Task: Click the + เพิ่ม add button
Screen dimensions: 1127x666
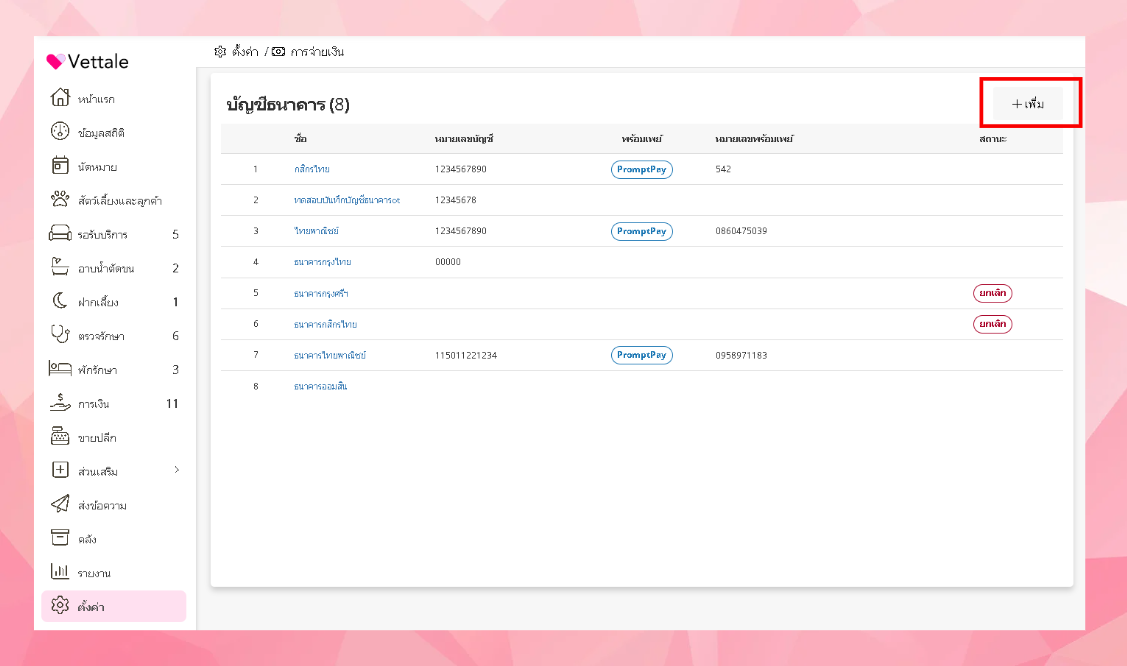Action: [1028, 104]
